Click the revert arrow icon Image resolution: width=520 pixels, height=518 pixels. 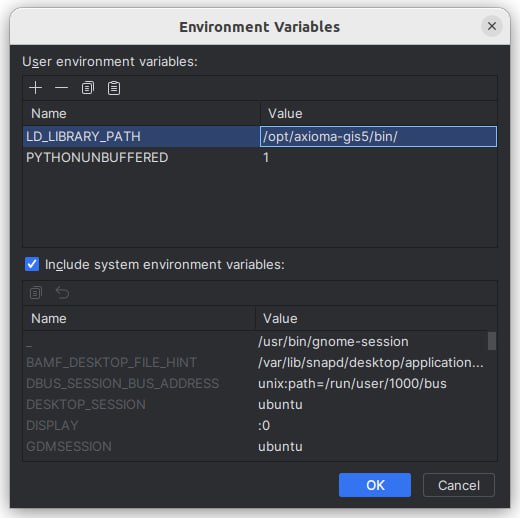[62, 293]
